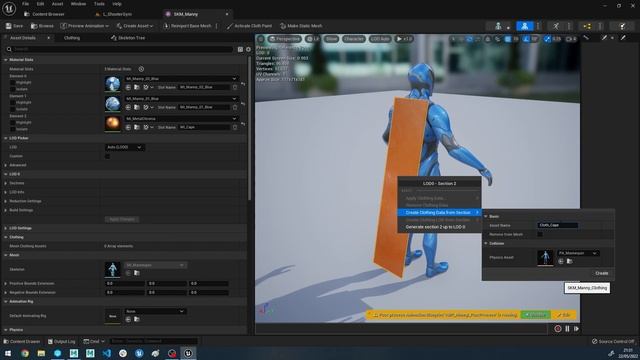Open the Help menu
Viewport: 640px width, 360px height.
[117, 4]
